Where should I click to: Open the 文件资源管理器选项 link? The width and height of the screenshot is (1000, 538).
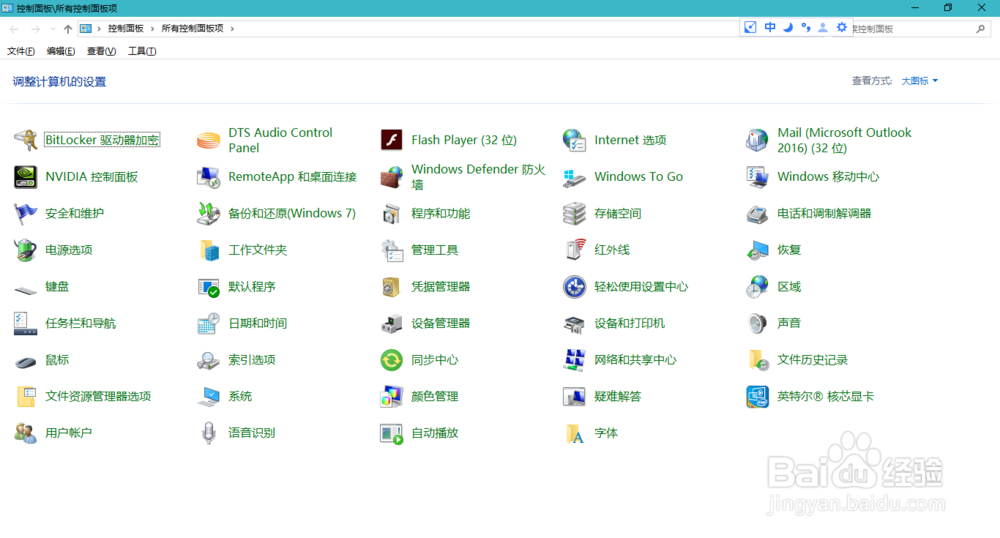click(98, 396)
